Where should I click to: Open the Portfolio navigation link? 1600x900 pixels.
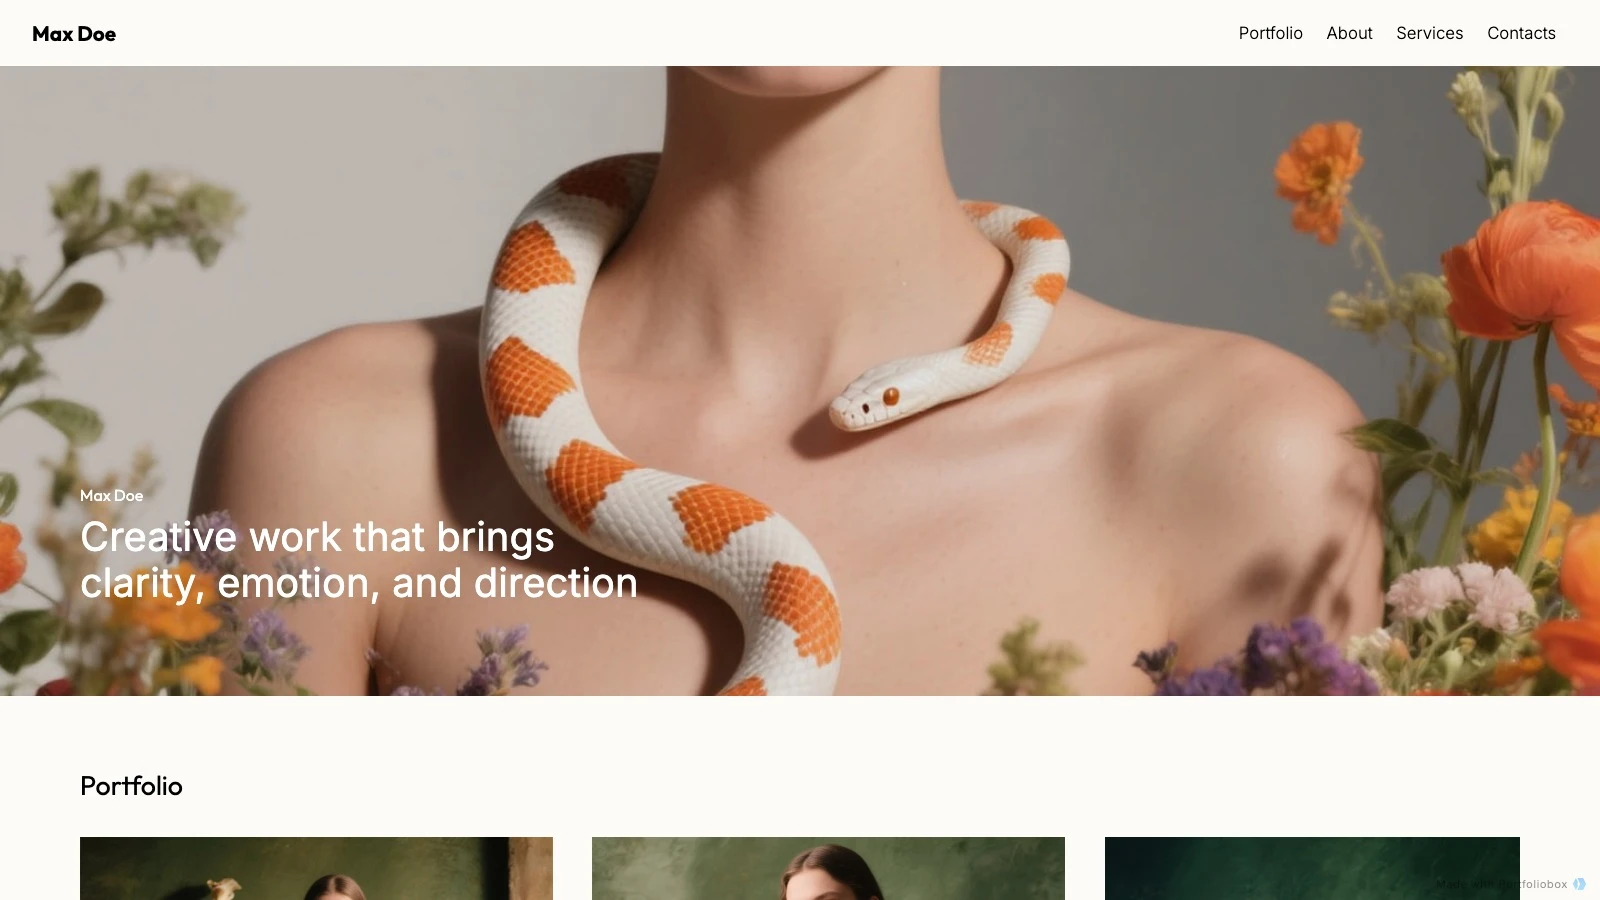pos(1270,33)
